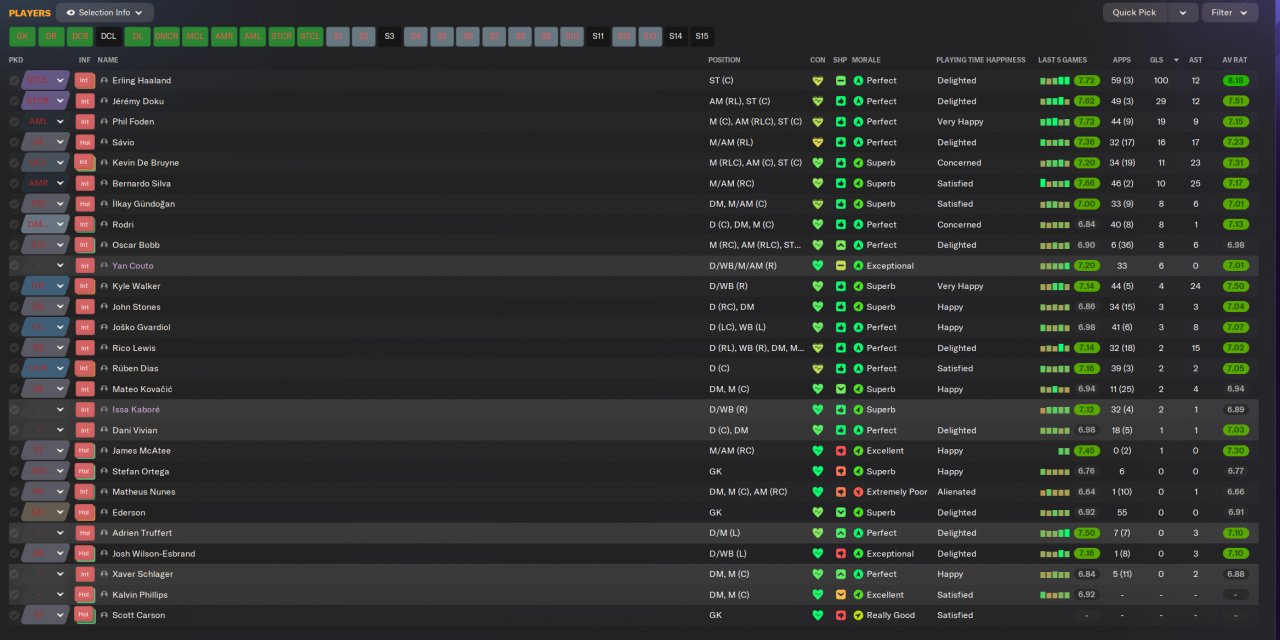
Task: Click Rico Lewis's condition heart icon
Action: 818,348
